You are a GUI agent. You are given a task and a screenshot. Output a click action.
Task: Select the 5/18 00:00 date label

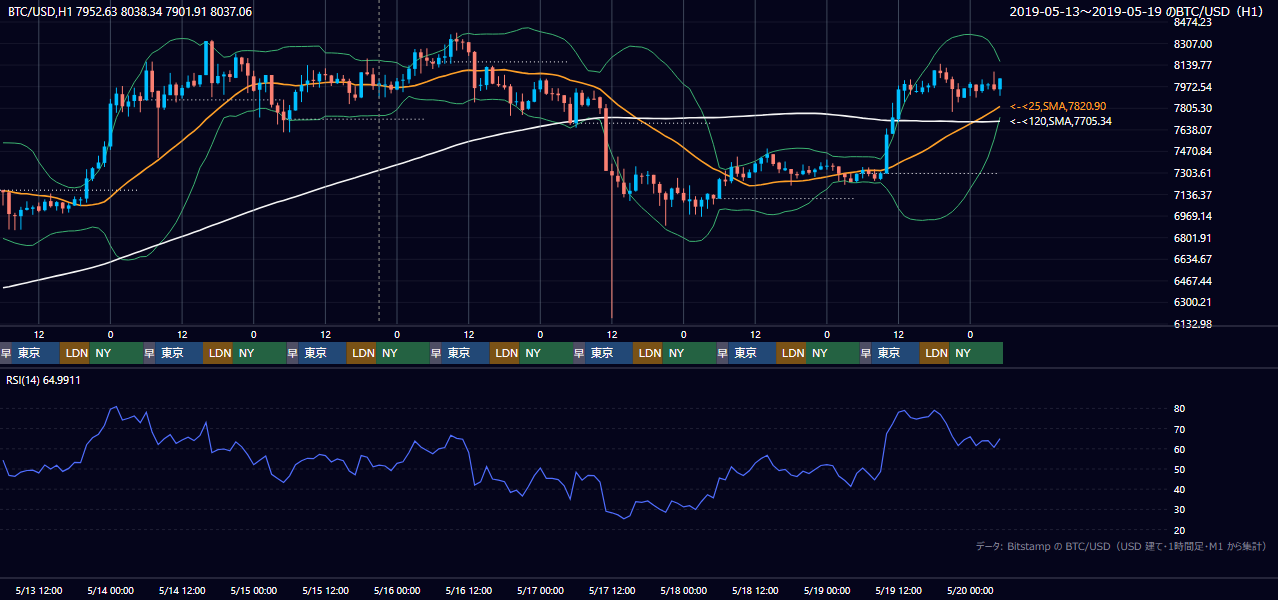click(683, 591)
